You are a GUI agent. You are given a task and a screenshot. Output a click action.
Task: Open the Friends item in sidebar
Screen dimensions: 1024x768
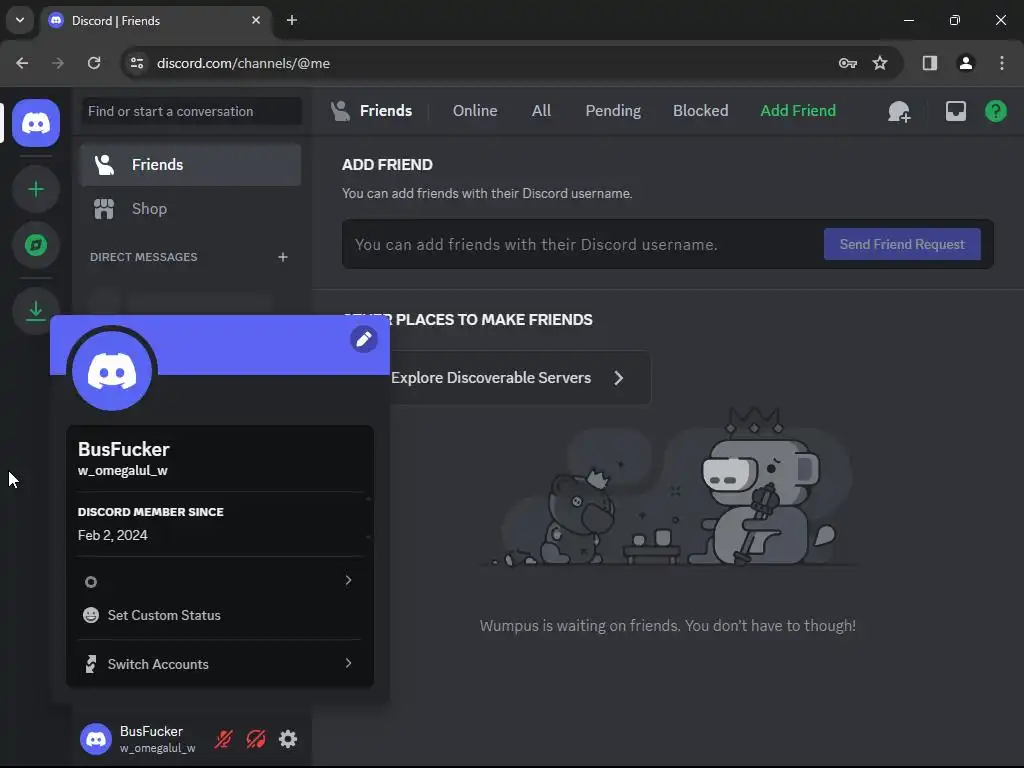(x=191, y=165)
